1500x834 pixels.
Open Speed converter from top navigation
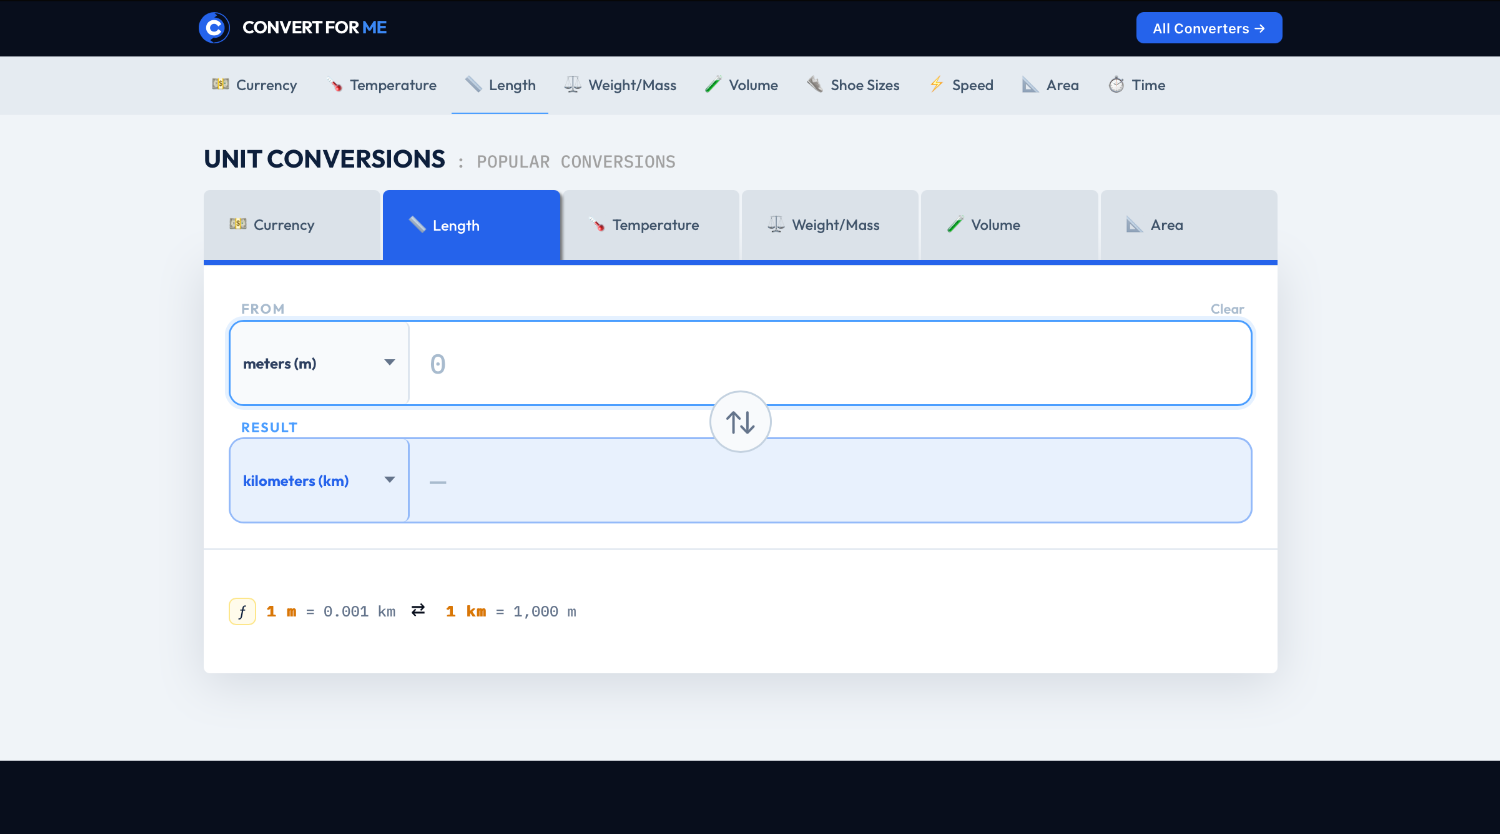point(961,85)
